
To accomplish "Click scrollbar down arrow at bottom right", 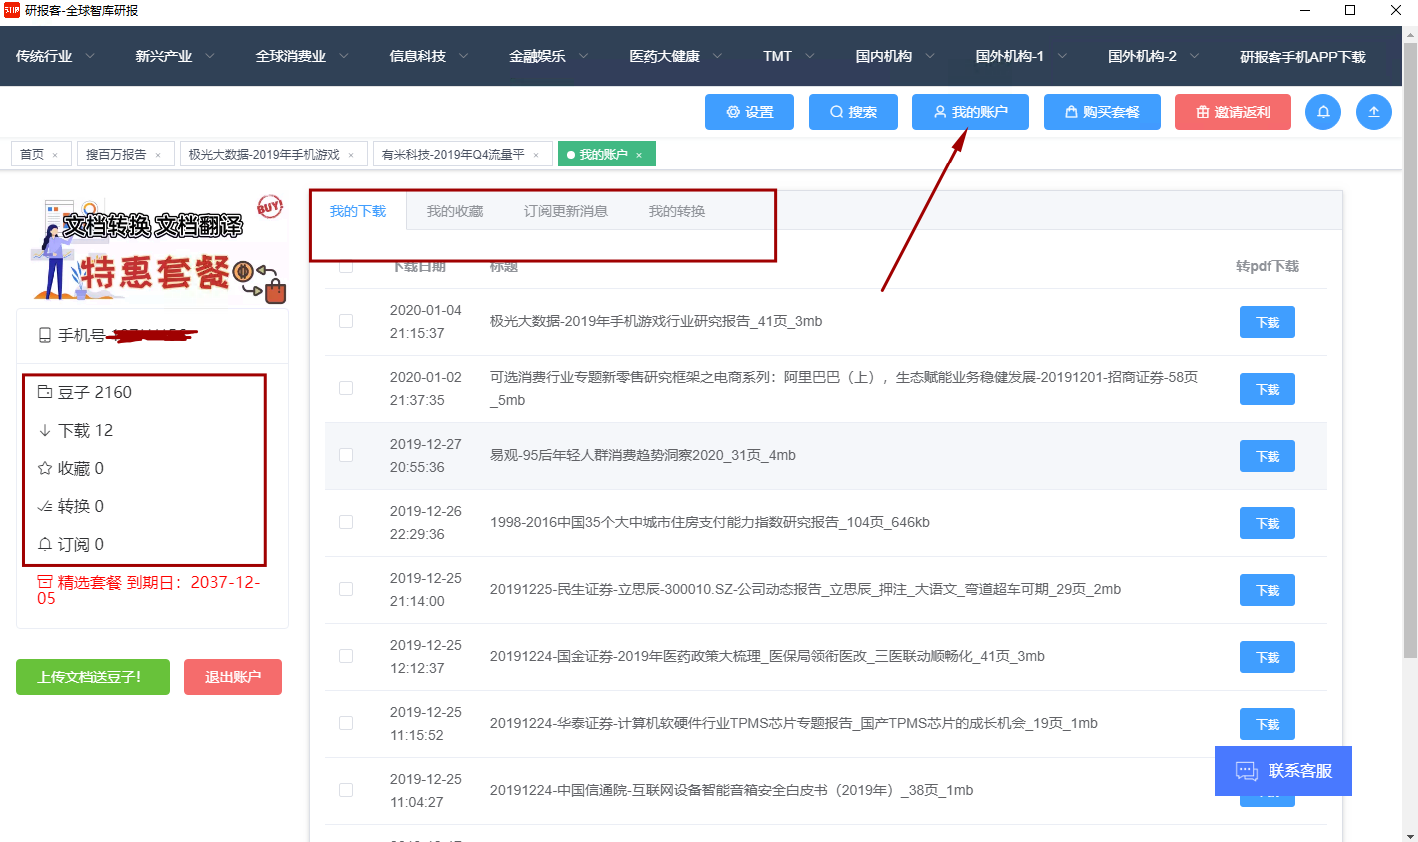I will tap(1410, 835).
